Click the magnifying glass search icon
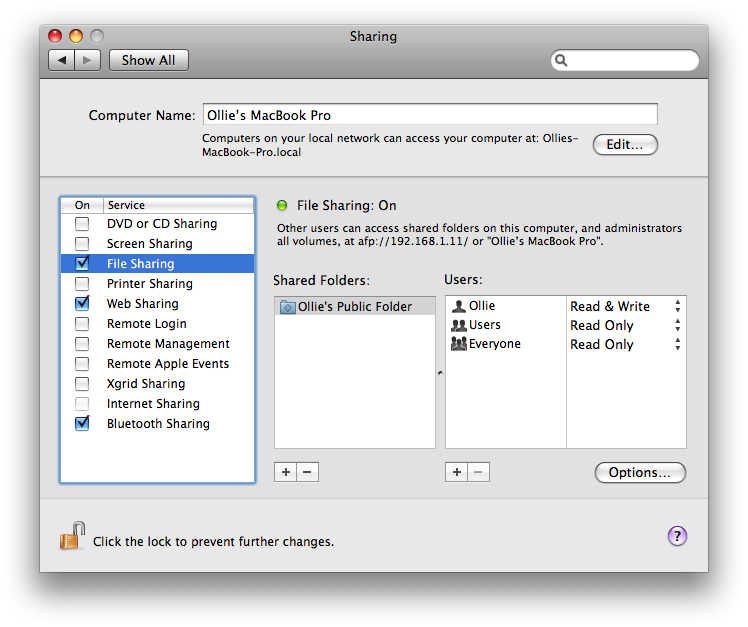Viewport: 748px width, 627px height. pyautogui.click(x=561, y=61)
